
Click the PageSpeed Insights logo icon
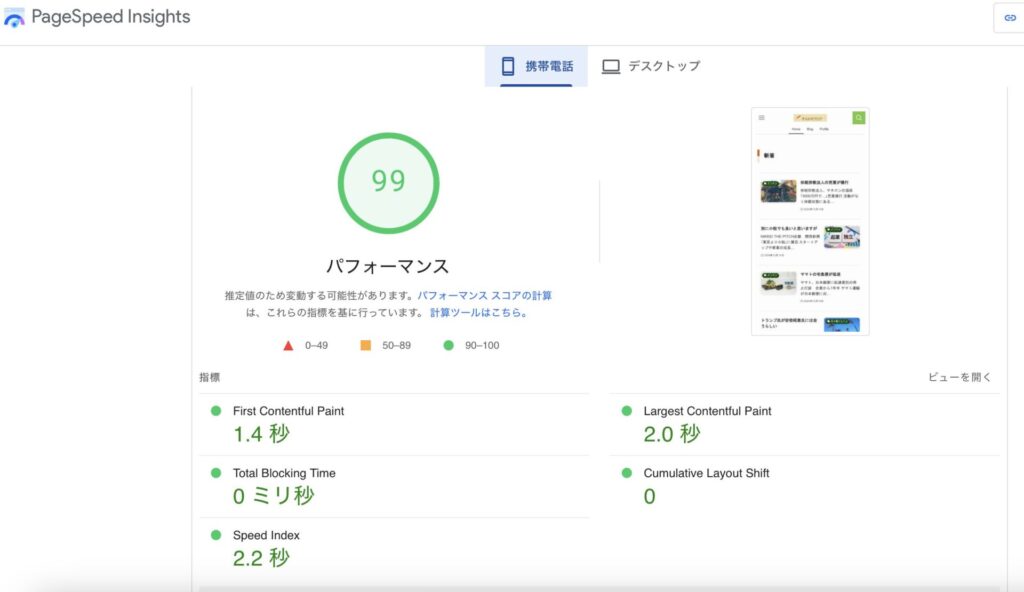tap(14, 18)
